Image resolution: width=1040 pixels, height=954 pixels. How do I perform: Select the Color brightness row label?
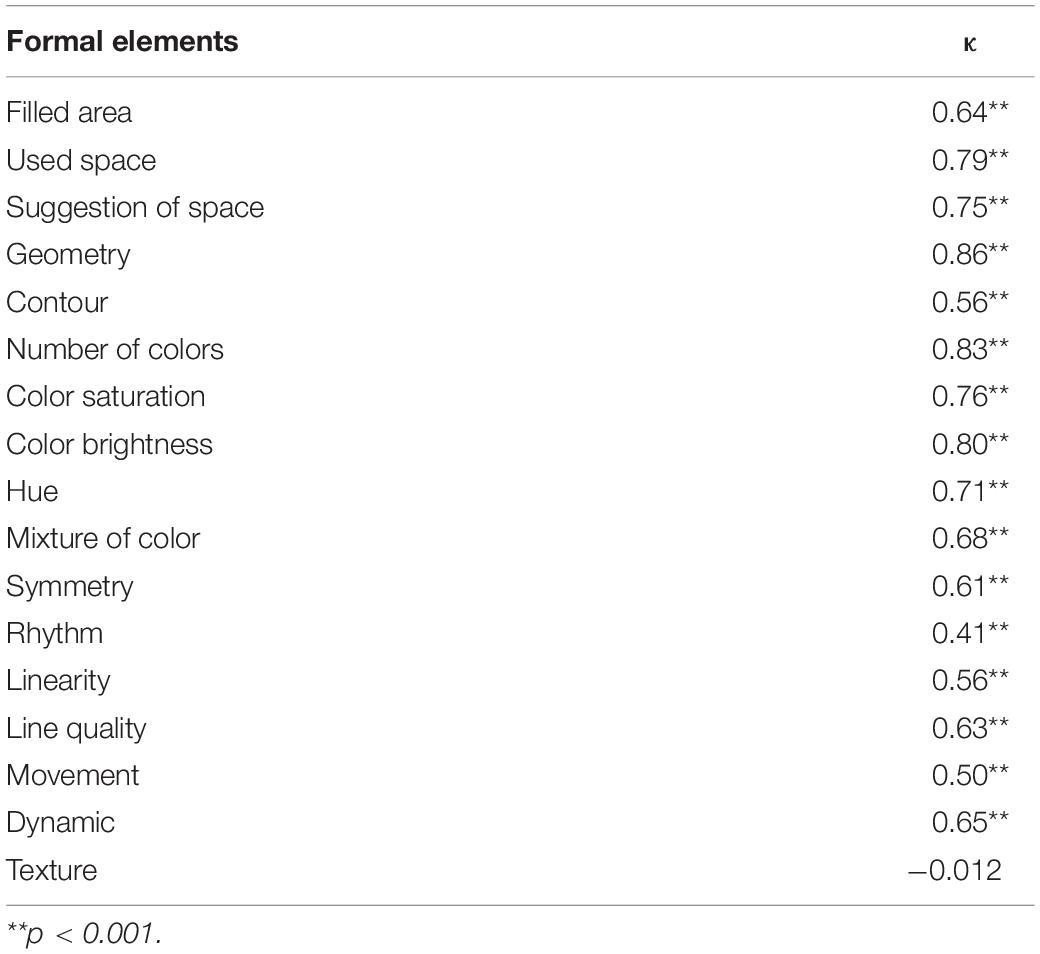[109, 444]
